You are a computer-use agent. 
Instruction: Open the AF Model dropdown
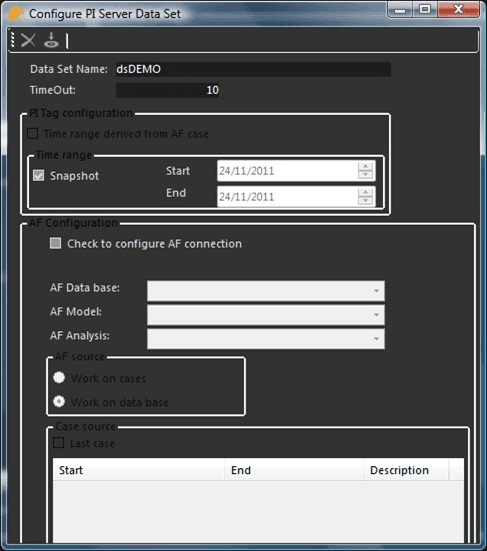point(266,315)
